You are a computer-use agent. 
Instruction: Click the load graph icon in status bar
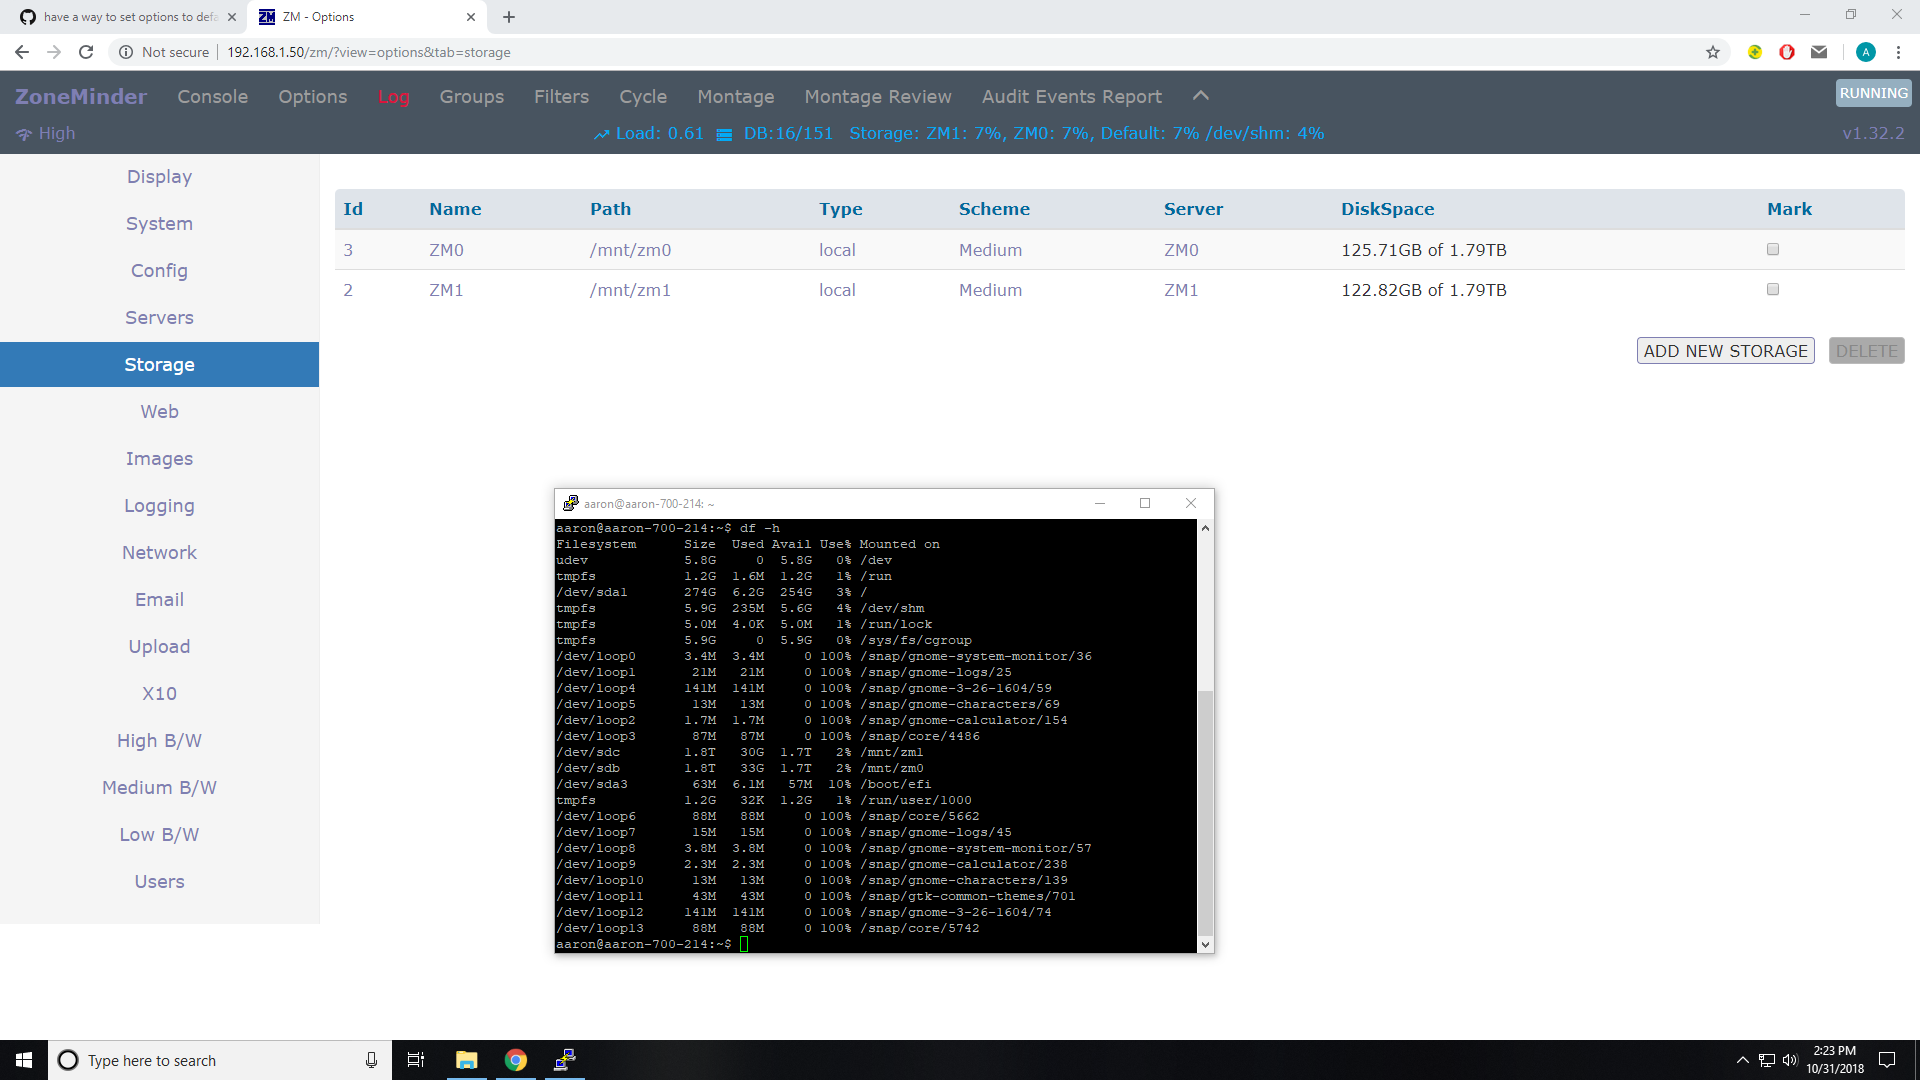(601, 132)
